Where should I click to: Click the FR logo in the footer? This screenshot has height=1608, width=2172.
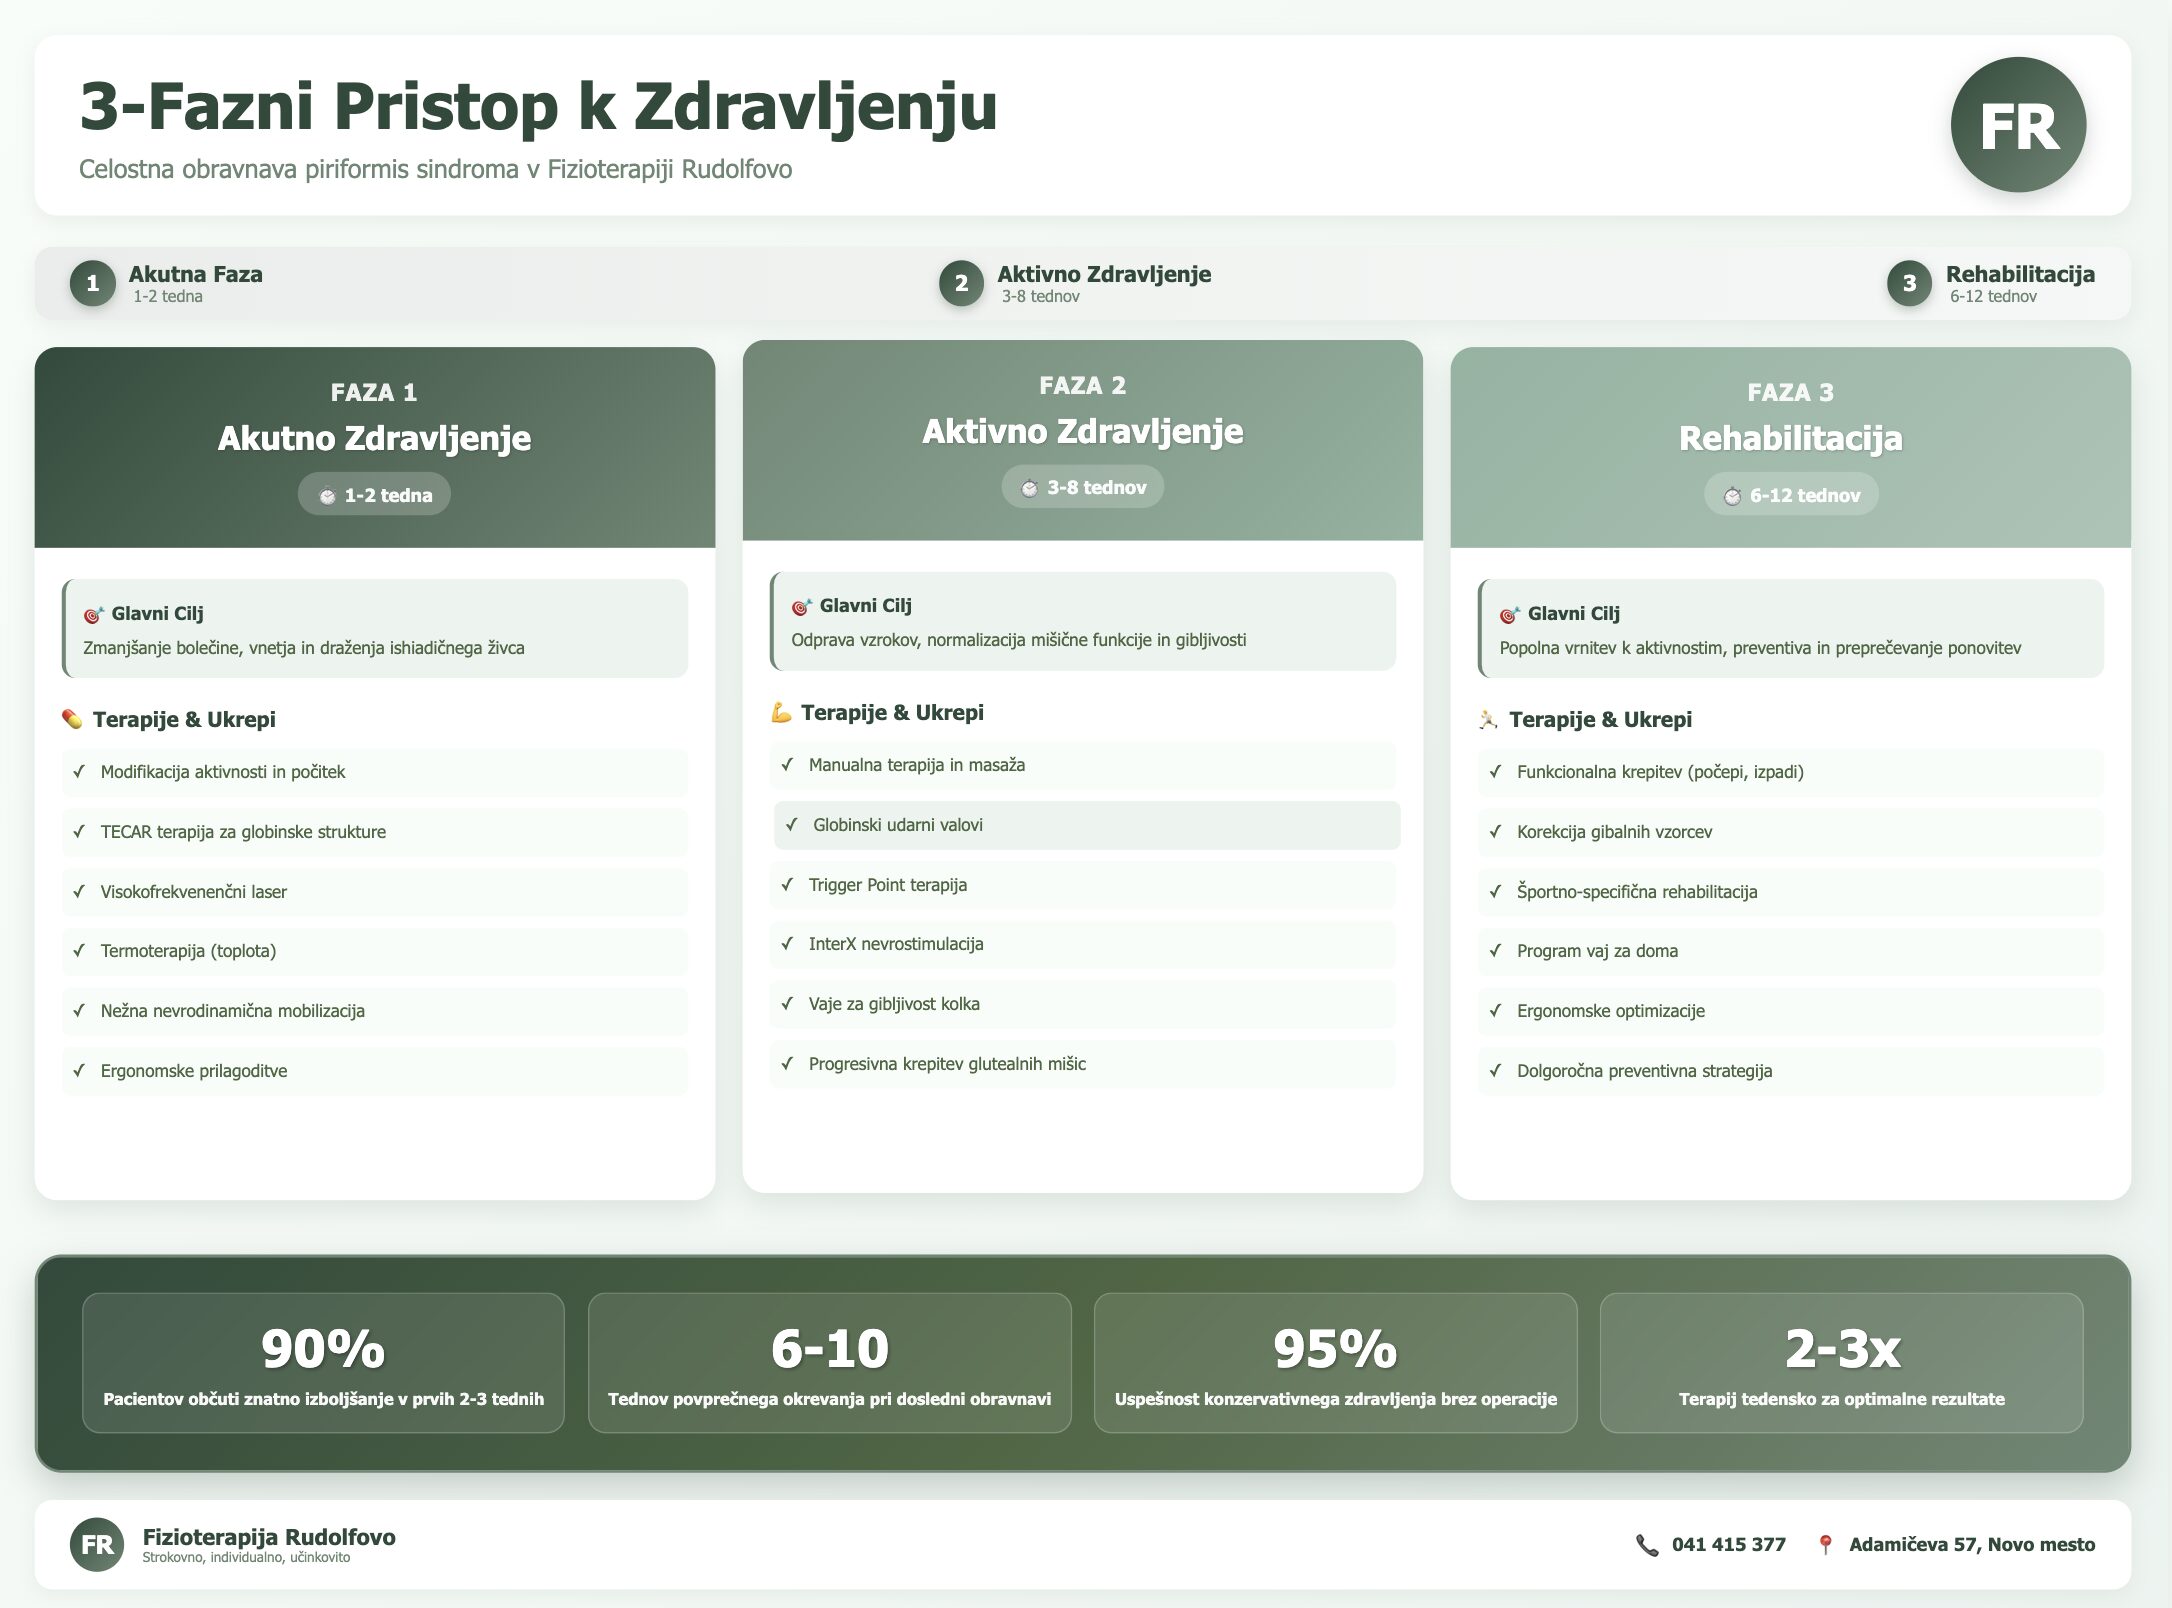click(x=97, y=1544)
